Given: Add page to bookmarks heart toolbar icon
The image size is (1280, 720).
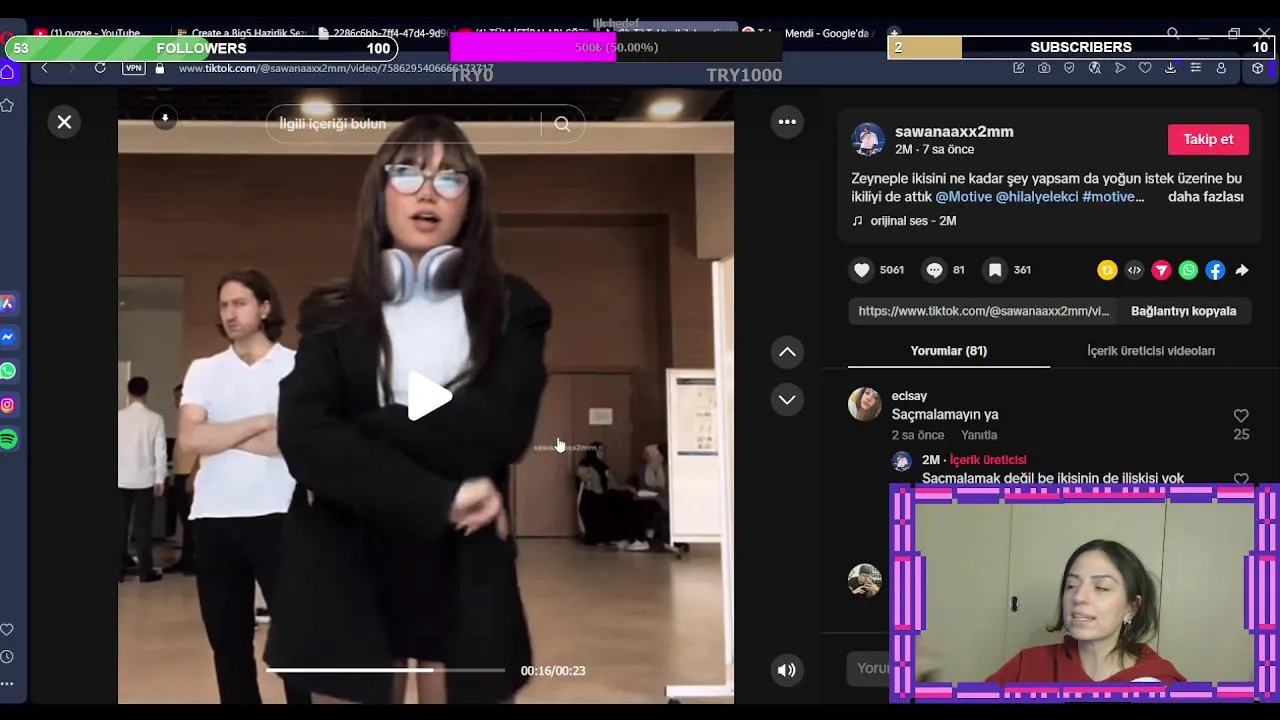Looking at the screenshot, I should coord(1145,68).
